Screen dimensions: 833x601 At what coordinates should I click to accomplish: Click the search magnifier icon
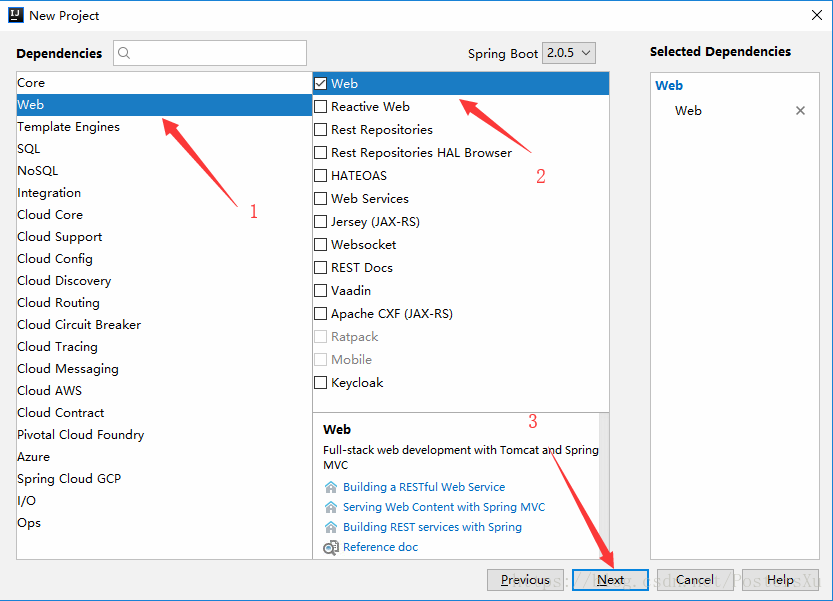124,53
